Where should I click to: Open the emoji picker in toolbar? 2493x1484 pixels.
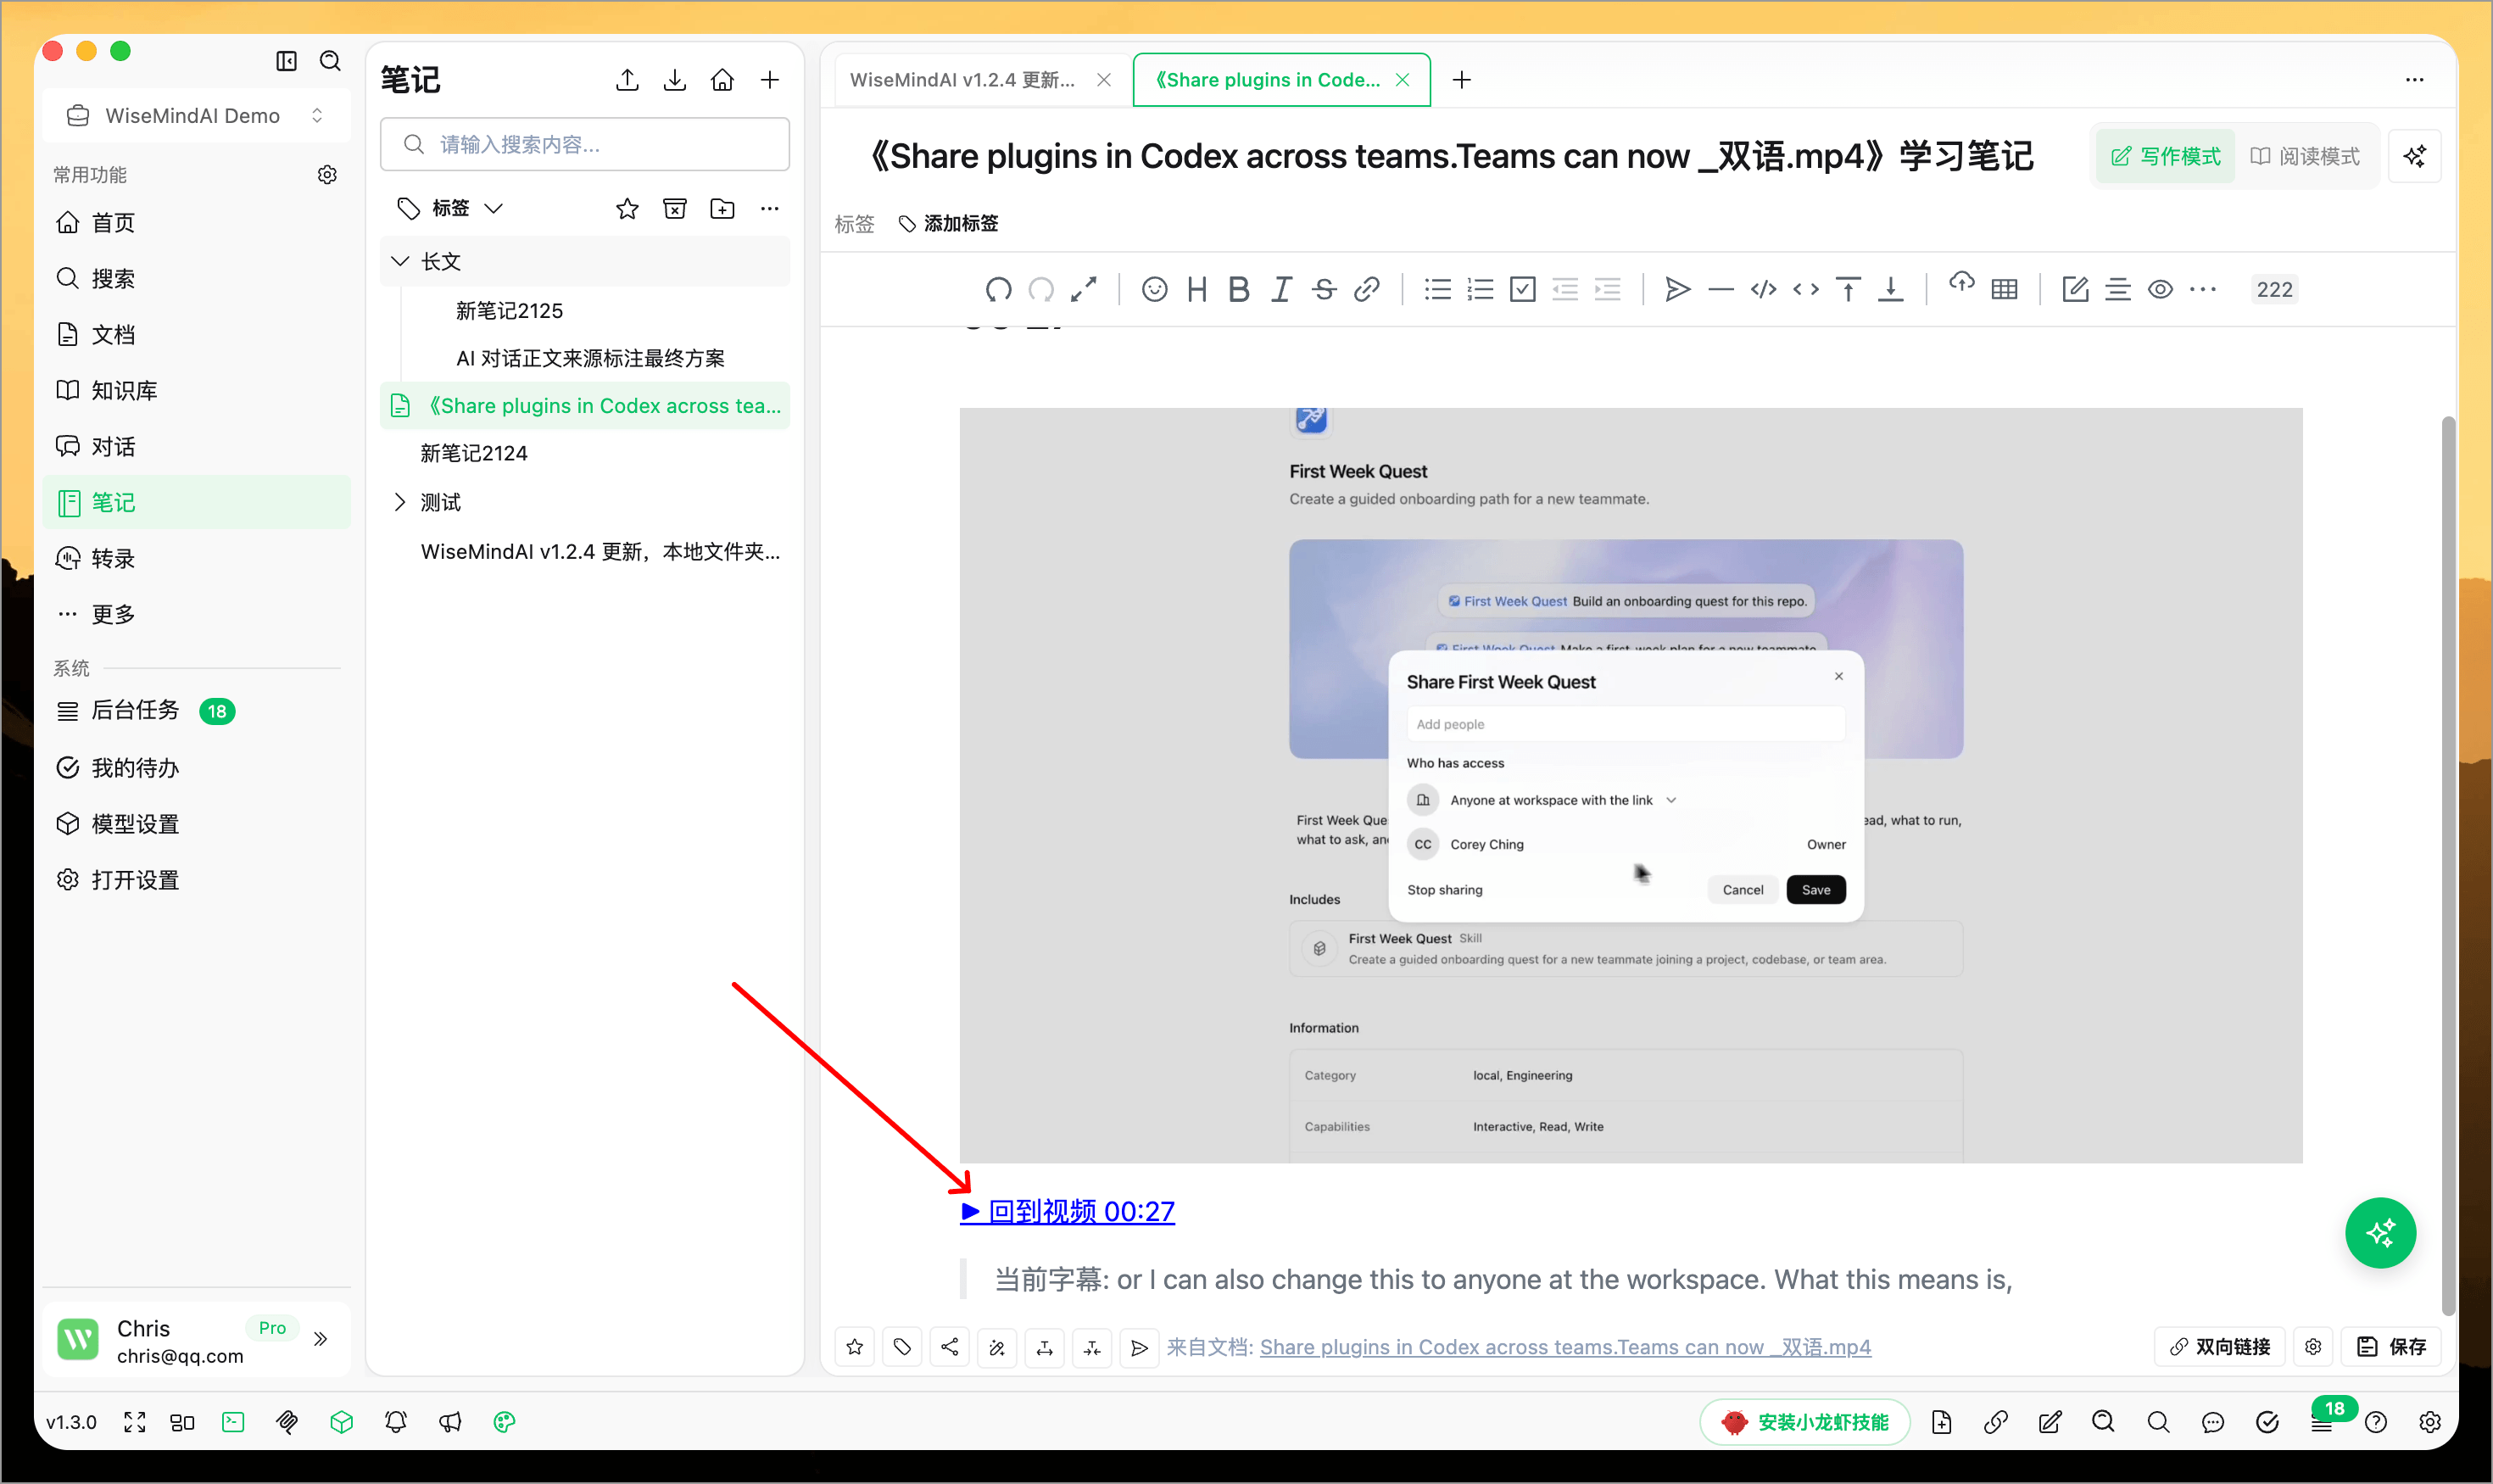pos(1154,289)
